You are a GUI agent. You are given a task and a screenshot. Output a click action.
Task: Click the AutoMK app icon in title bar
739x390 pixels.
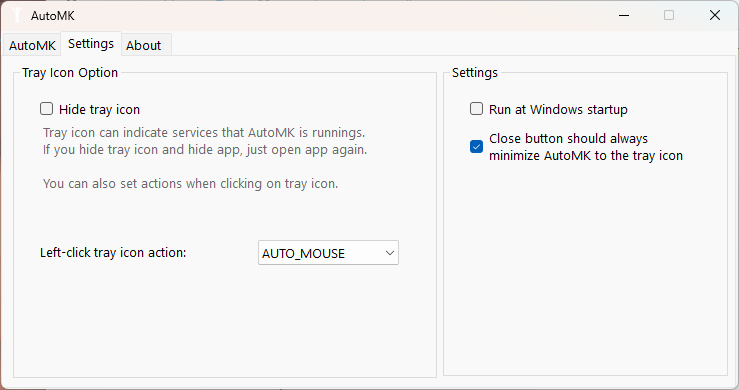coord(16,15)
